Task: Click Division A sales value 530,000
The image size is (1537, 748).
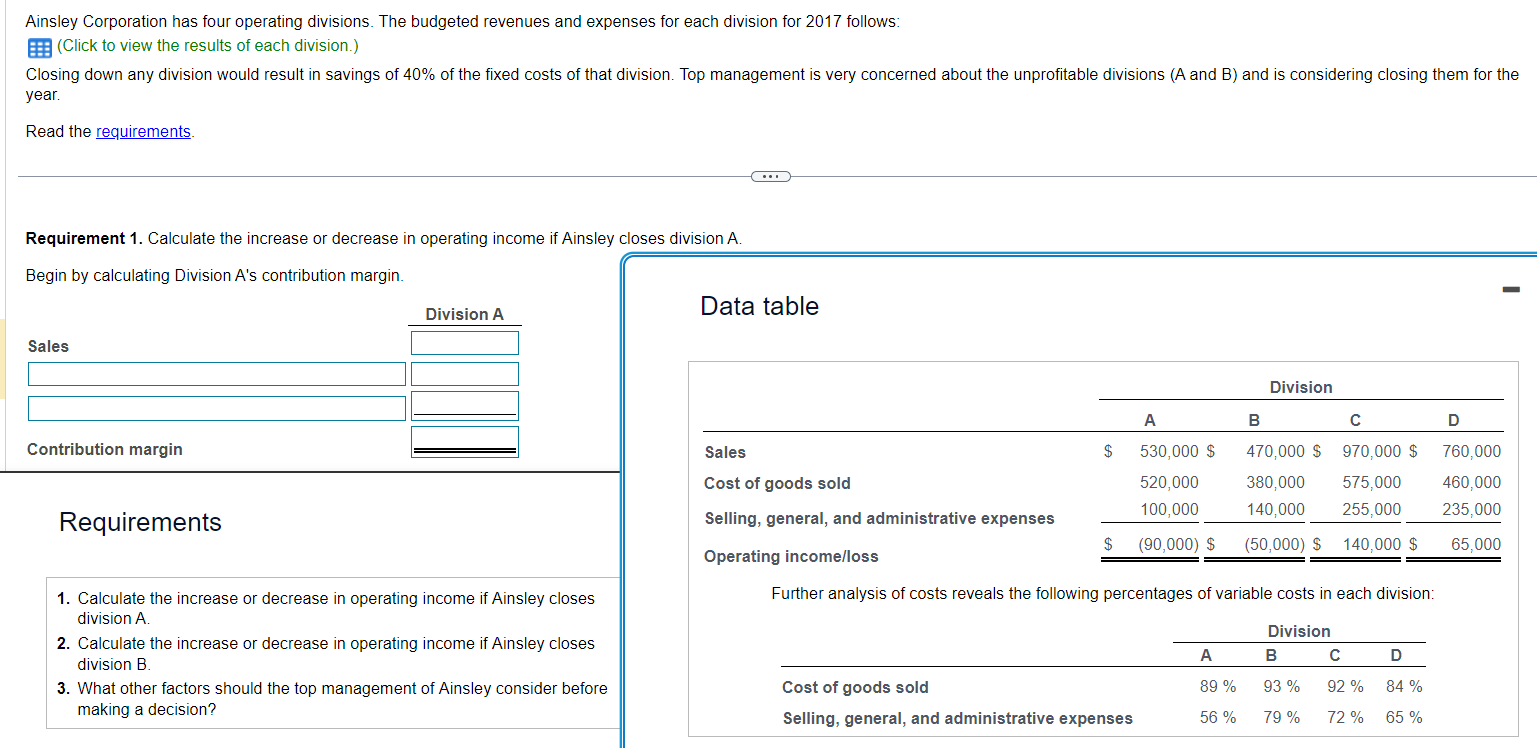Action: [x=1169, y=452]
